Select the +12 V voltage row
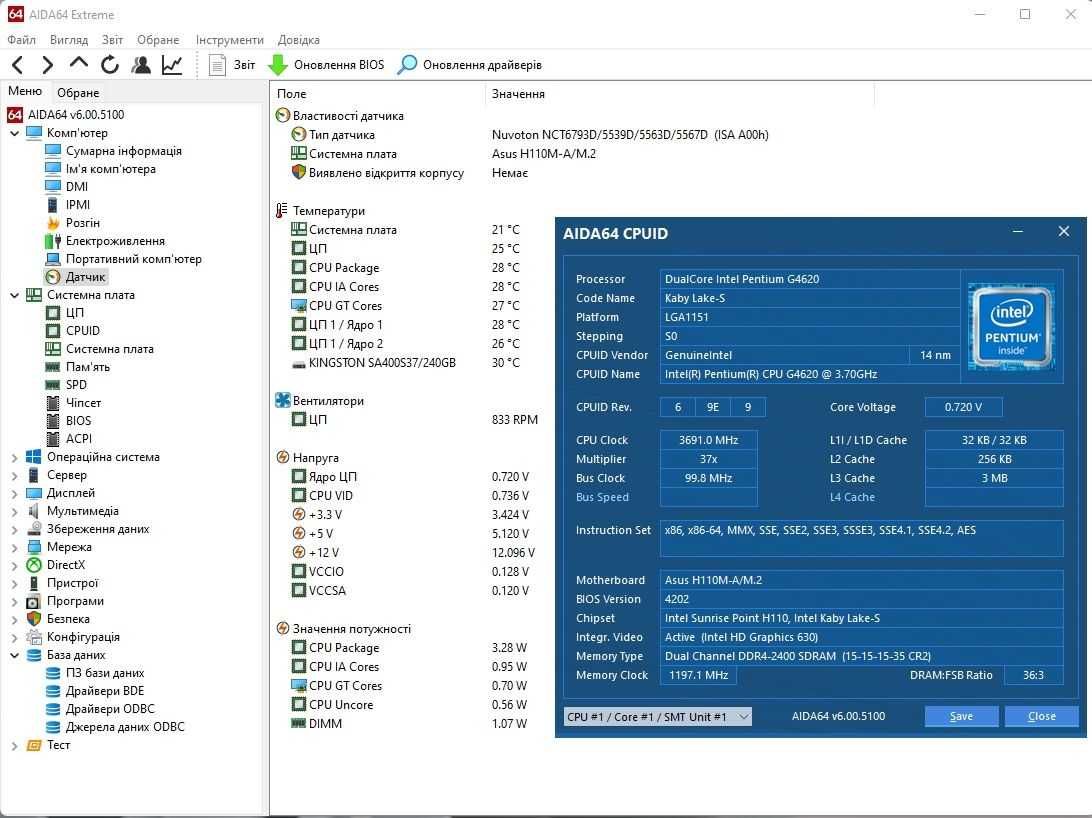1092x818 pixels. click(413, 553)
